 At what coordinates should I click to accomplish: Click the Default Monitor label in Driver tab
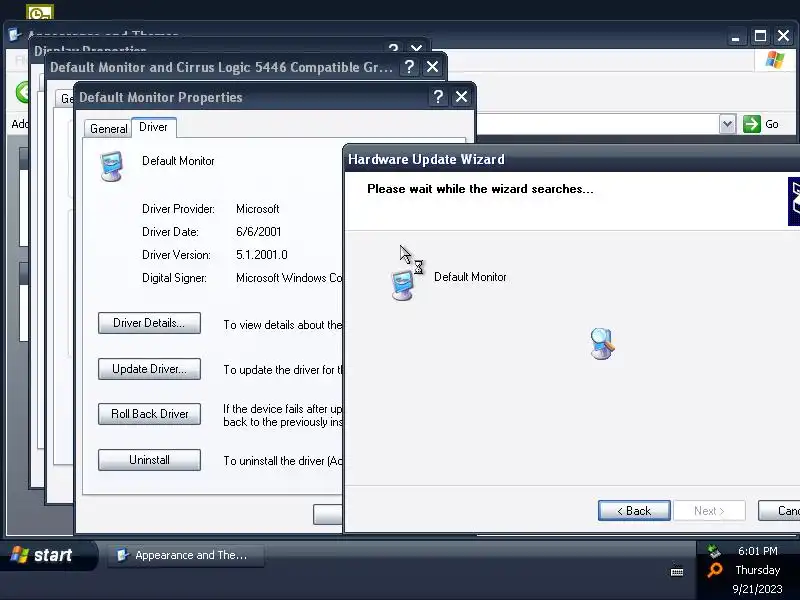[178, 161]
